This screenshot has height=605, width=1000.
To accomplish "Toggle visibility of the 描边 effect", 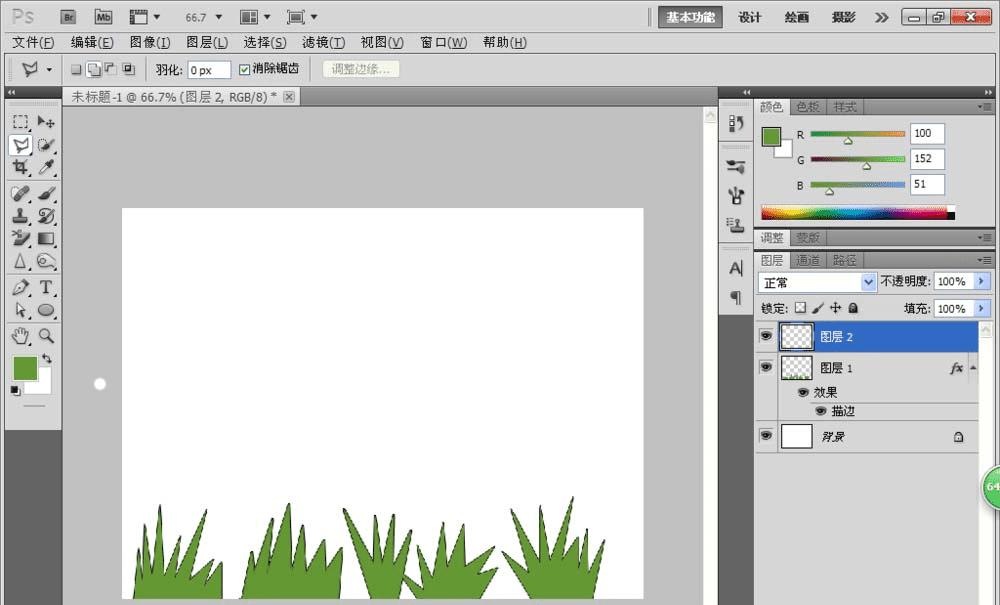I will 820,411.
